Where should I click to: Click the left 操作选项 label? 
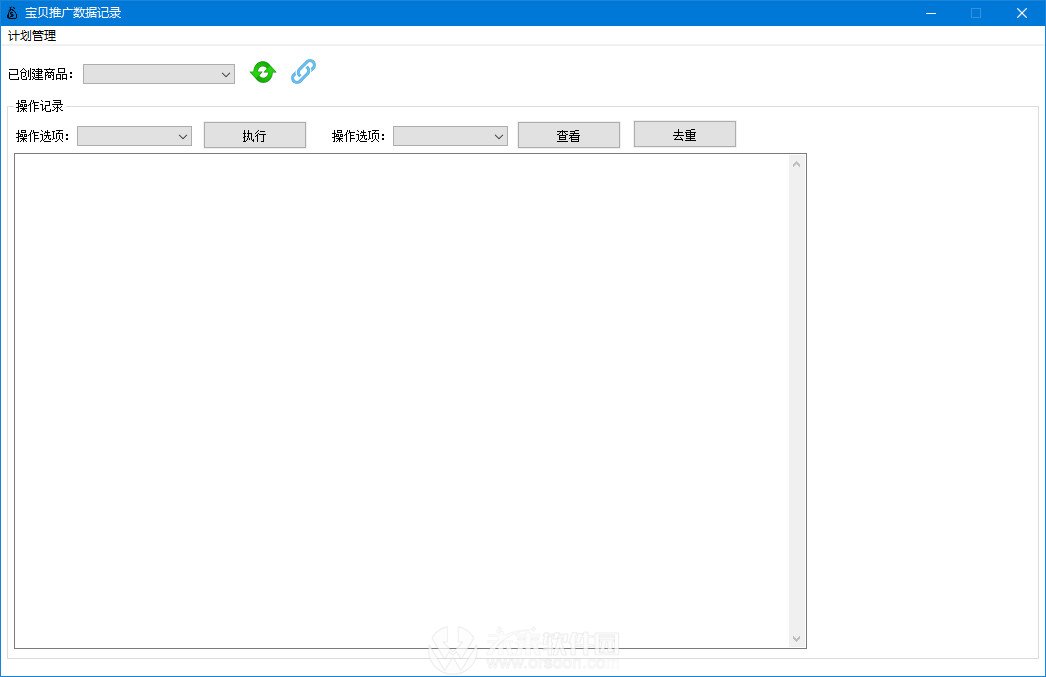coord(42,135)
